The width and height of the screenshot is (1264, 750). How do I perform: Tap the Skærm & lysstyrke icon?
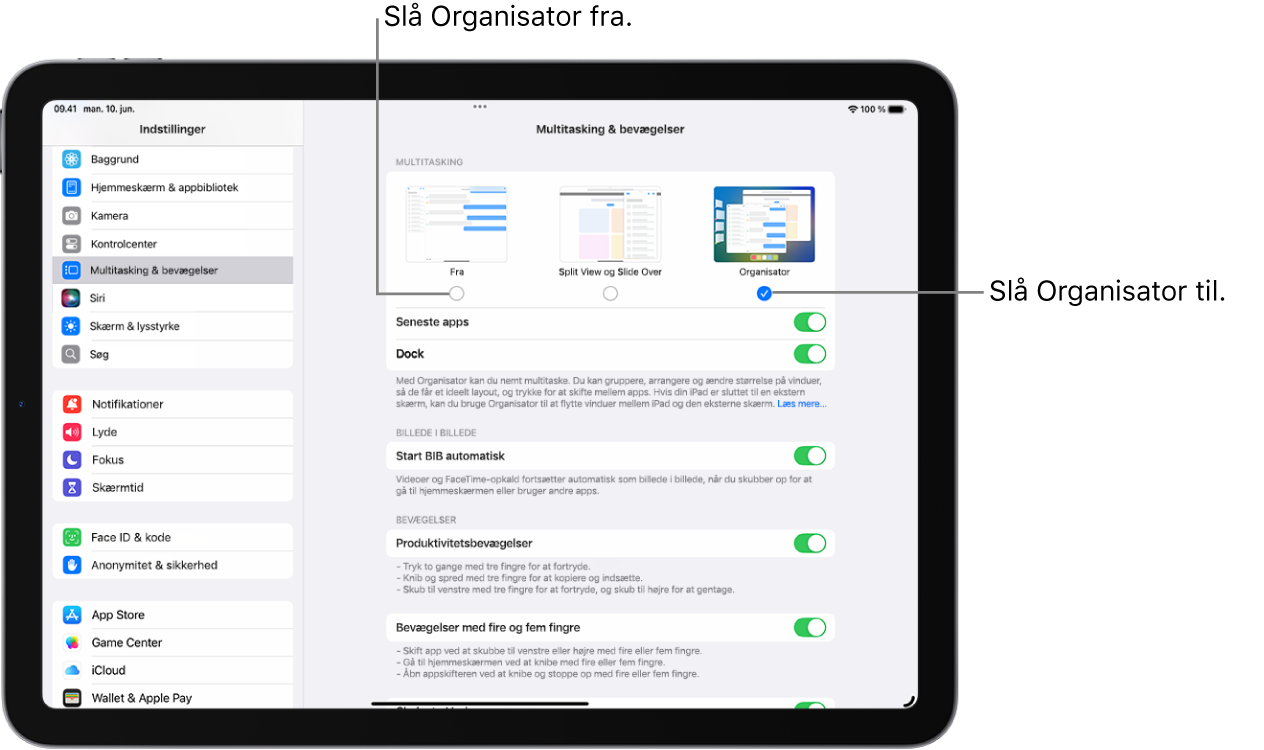click(71, 326)
